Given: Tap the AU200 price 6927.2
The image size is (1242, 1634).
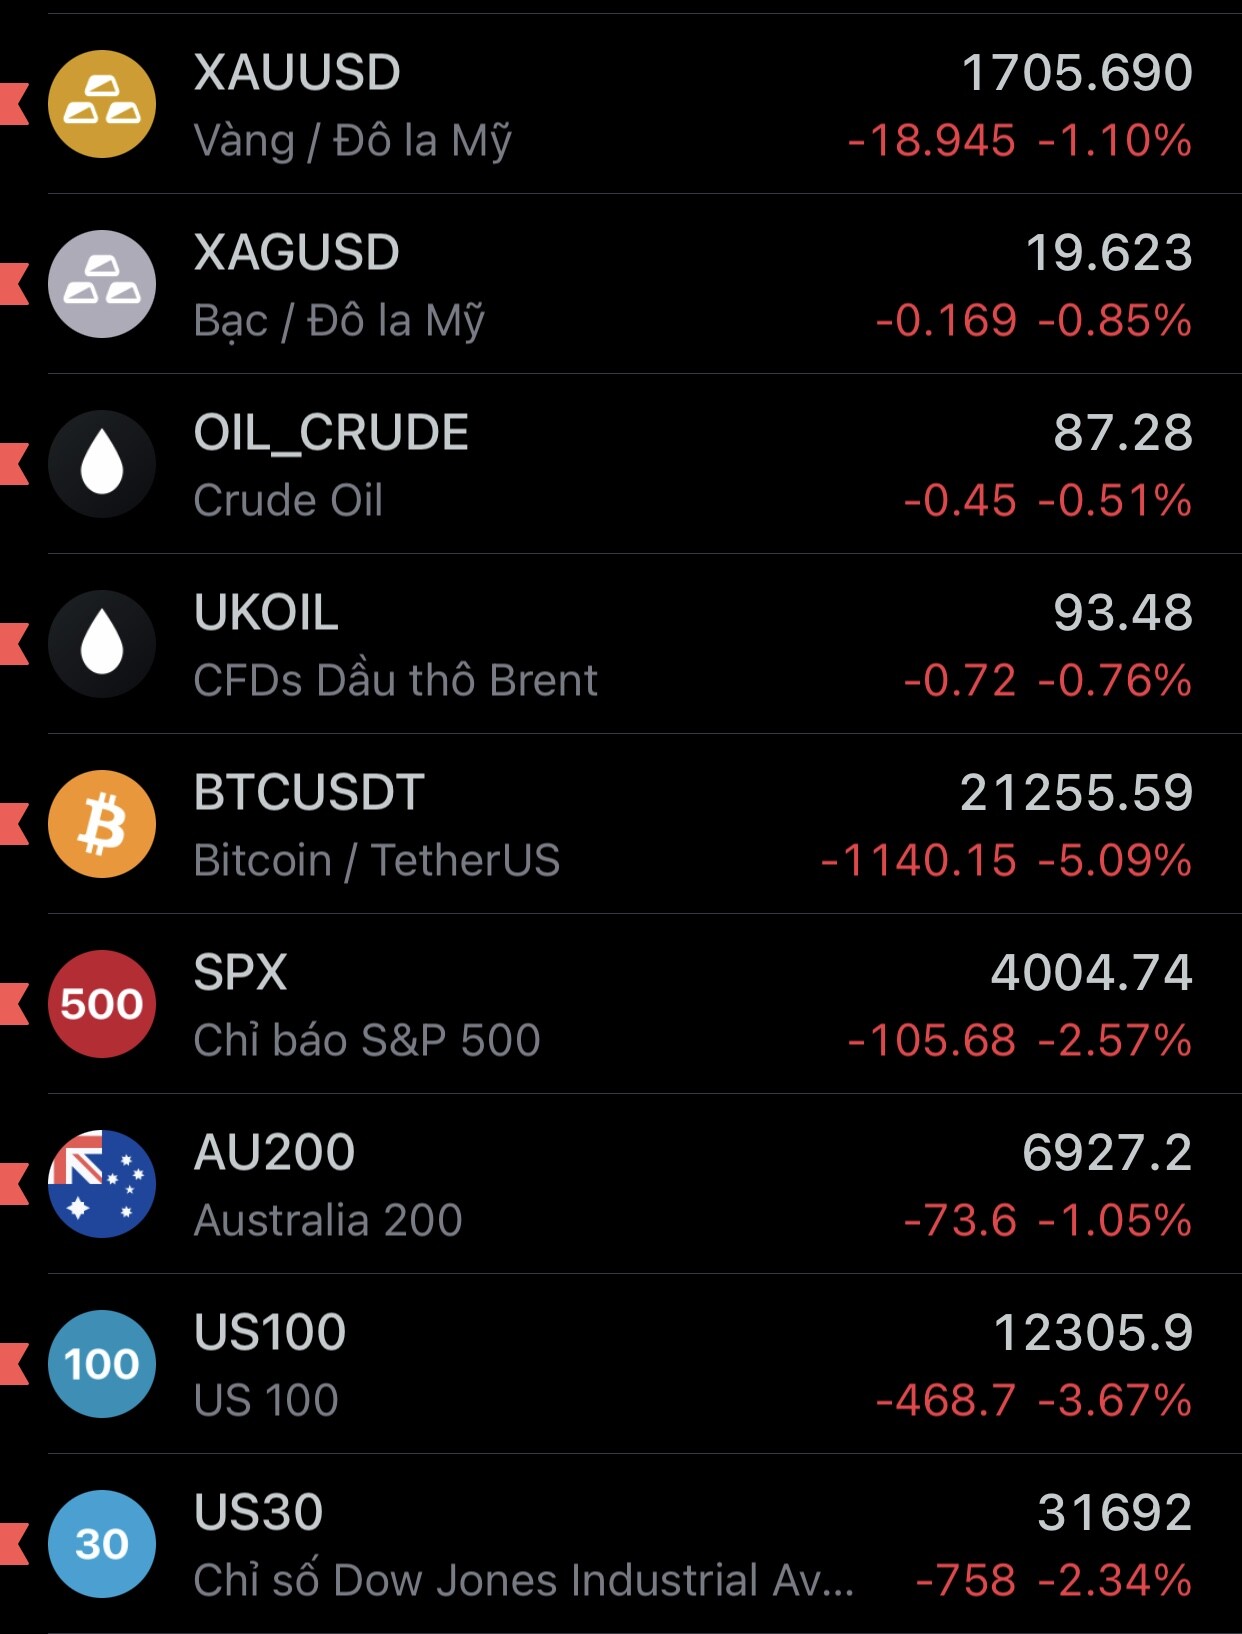Looking at the screenshot, I should (x=1107, y=1153).
